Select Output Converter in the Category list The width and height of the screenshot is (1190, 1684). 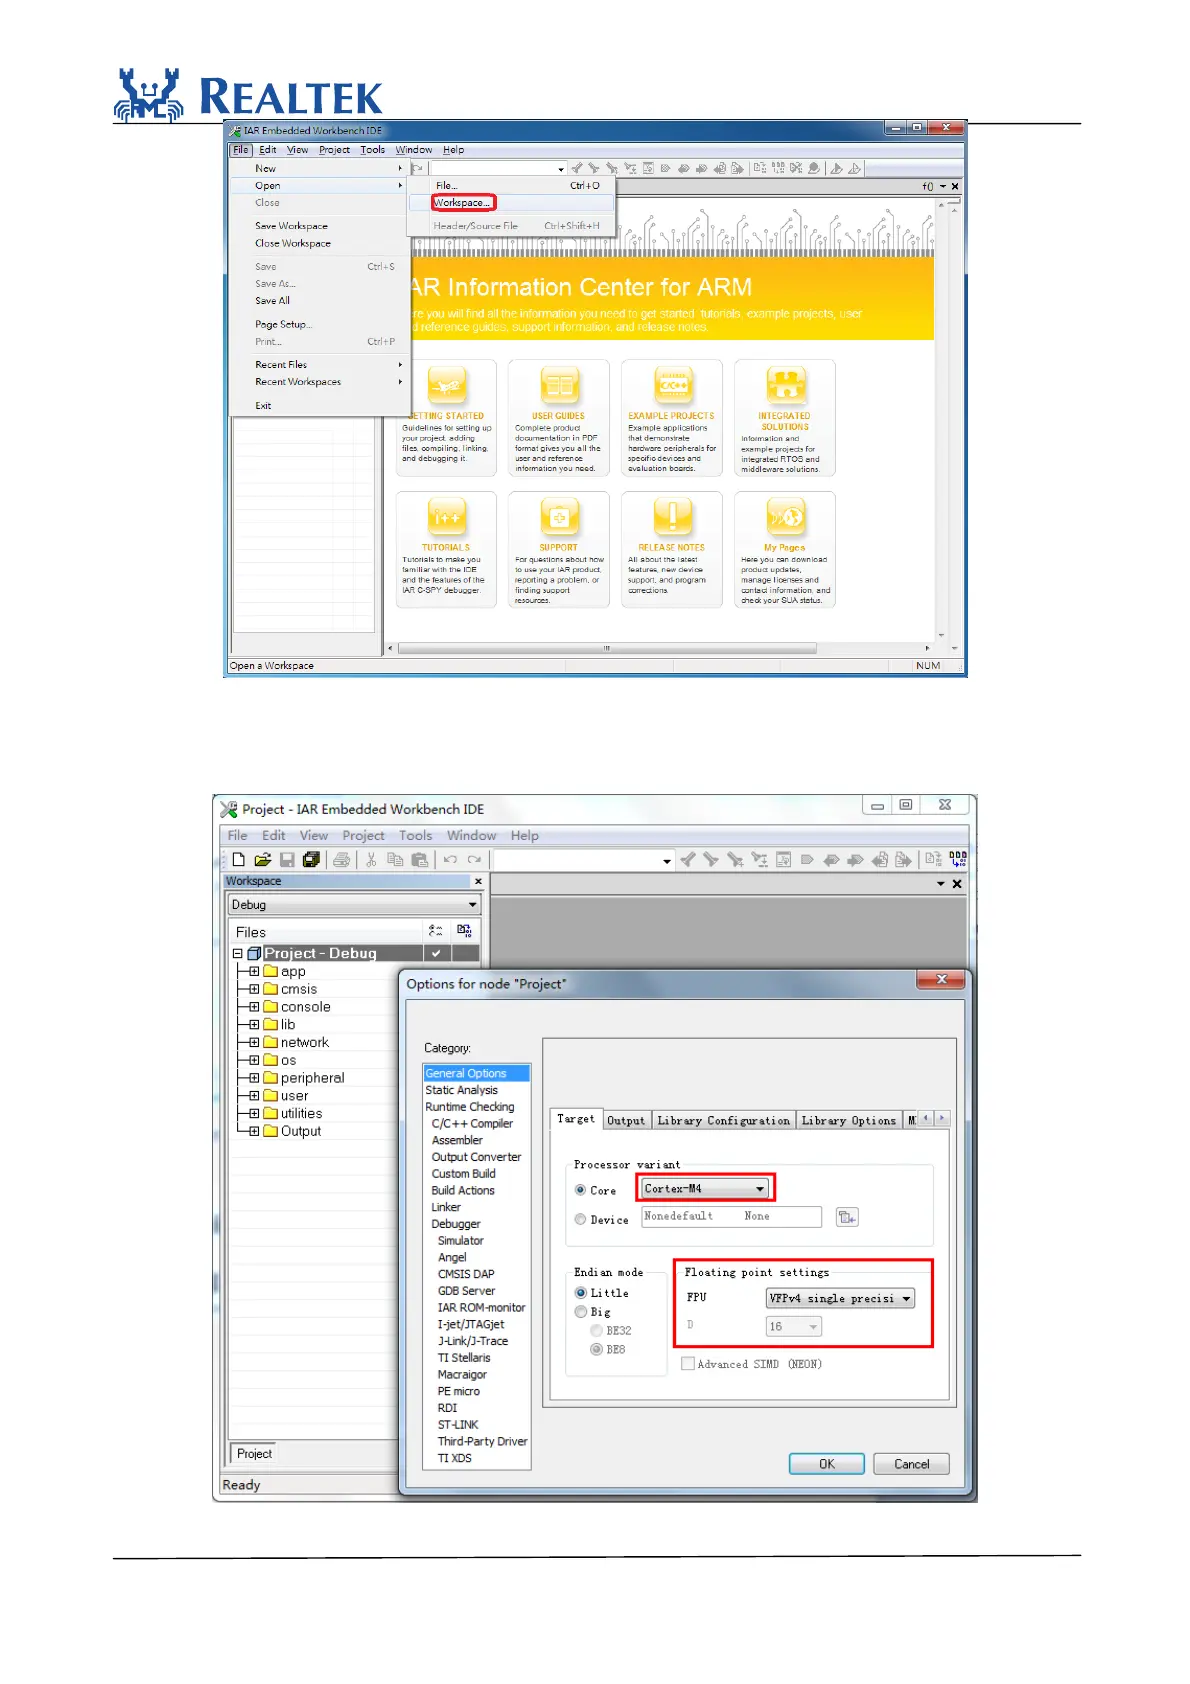click(x=476, y=1157)
